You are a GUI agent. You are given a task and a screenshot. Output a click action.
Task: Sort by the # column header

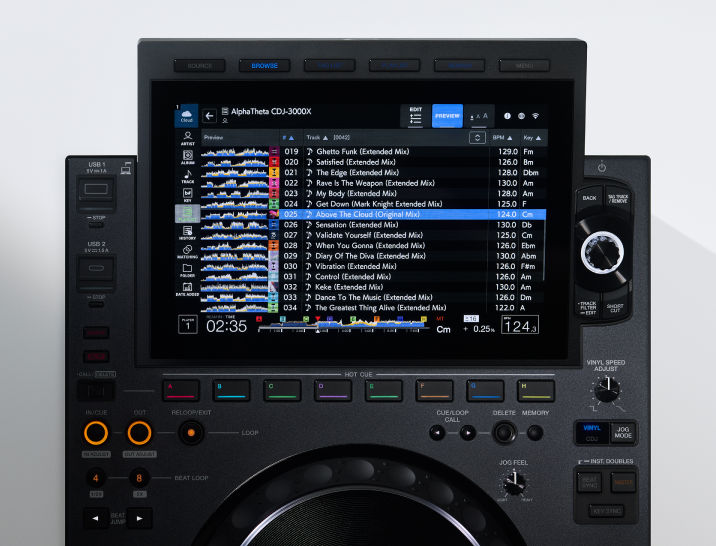[288, 137]
